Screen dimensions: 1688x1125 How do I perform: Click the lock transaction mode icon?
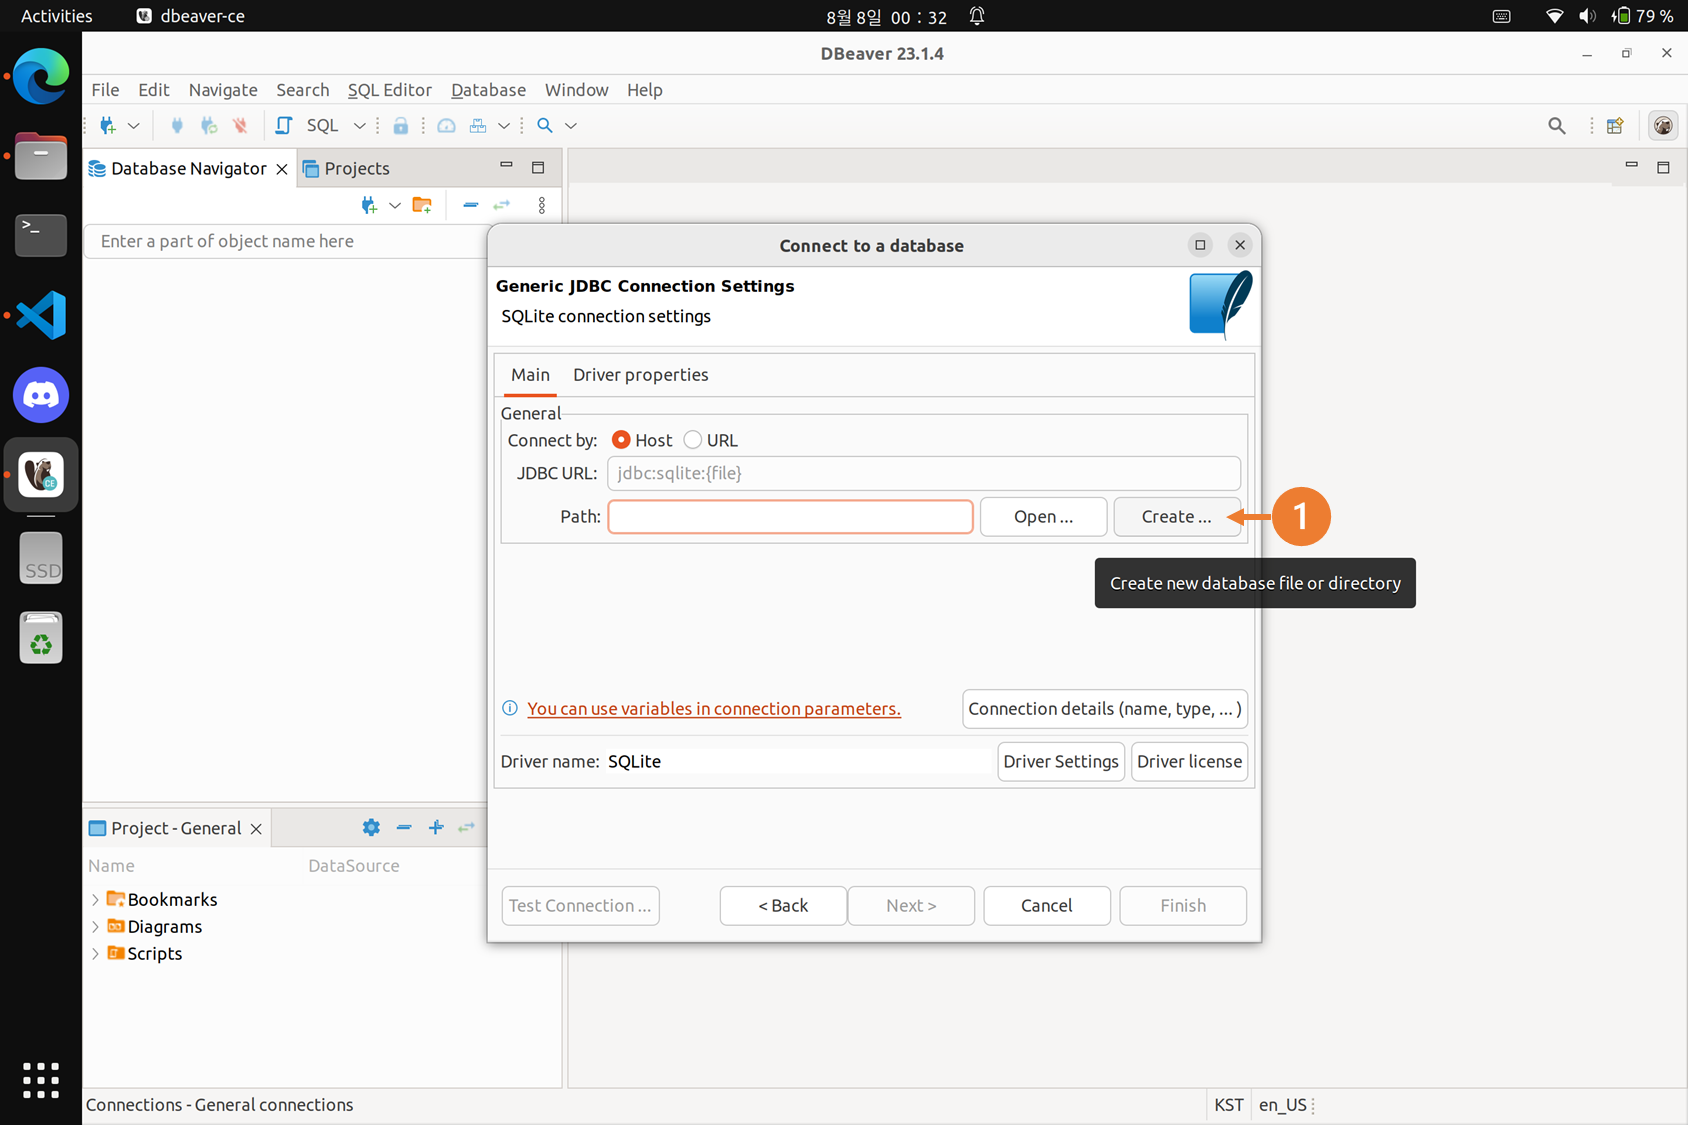point(401,126)
